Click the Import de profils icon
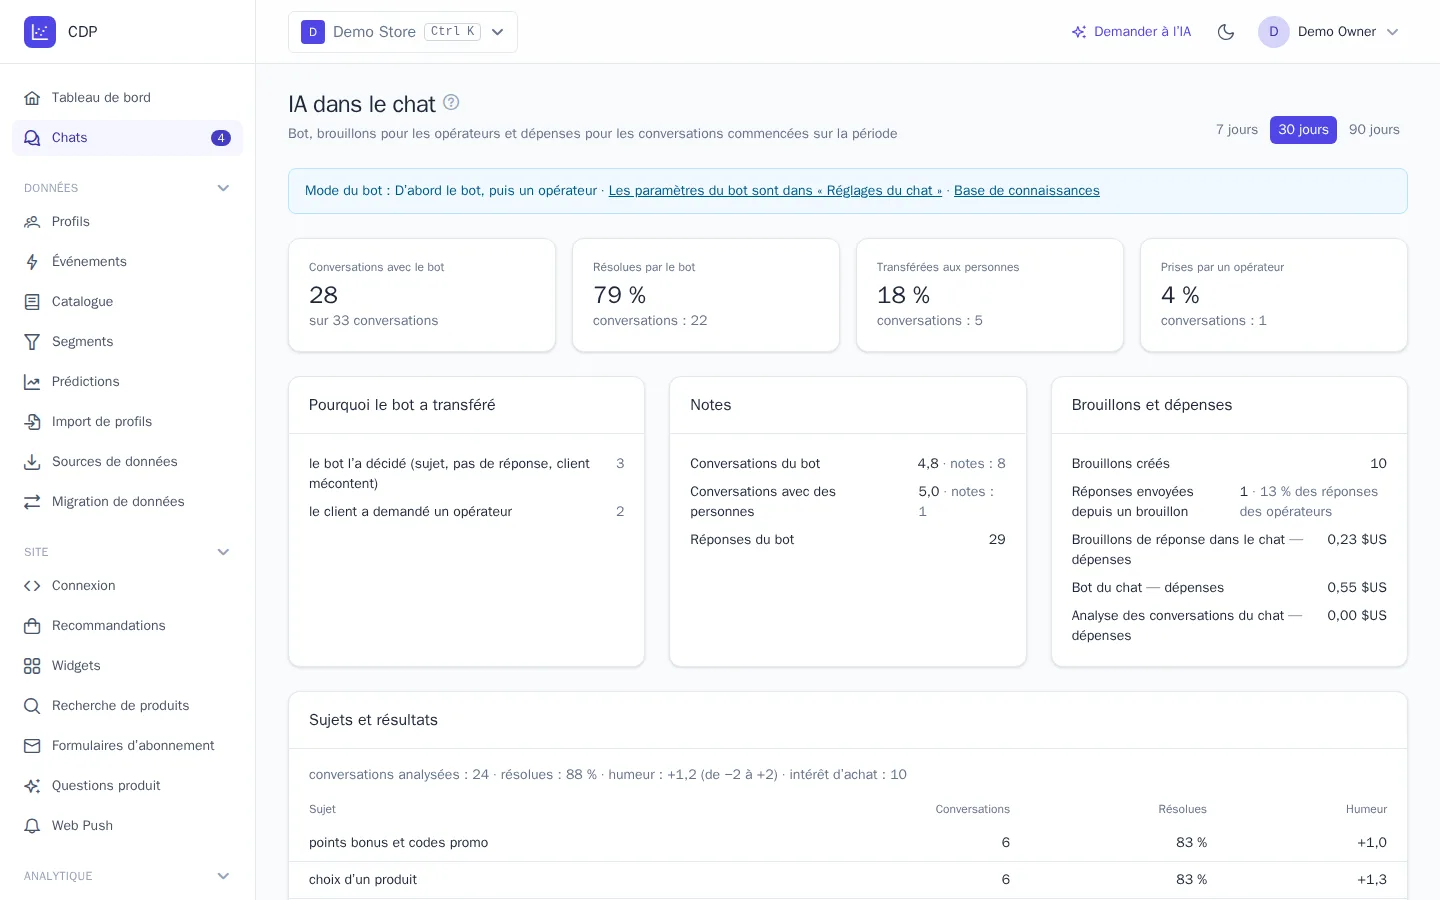The width and height of the screenshot is (1440, 900). (x=32, y=422)
